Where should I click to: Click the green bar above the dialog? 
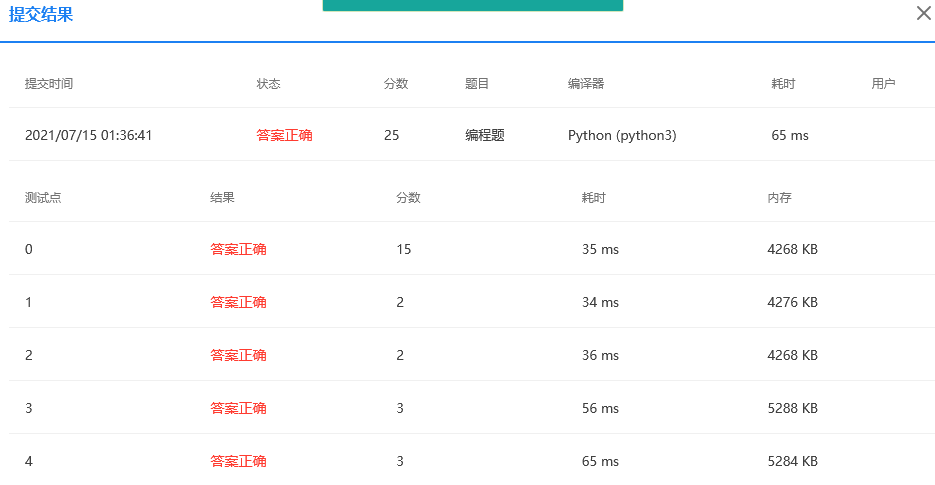coord(473,5)
